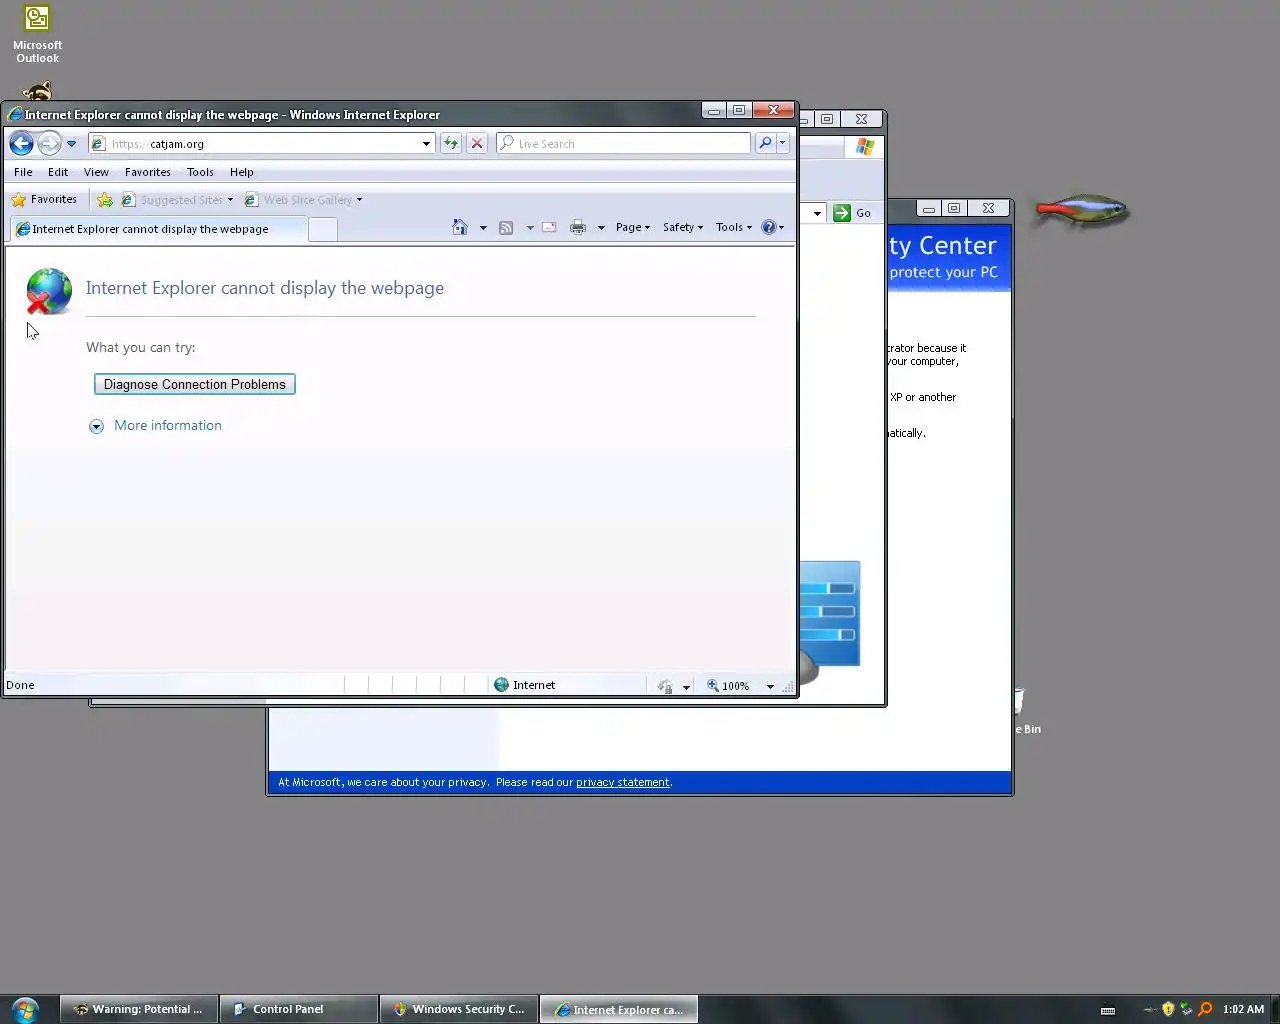Open the Favorites center star button

(44, 200)
